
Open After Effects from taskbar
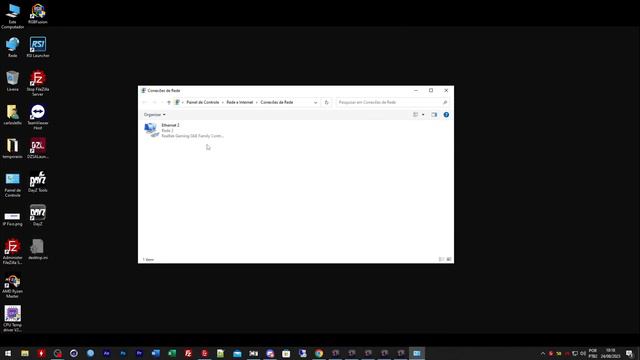coord(107,353)
